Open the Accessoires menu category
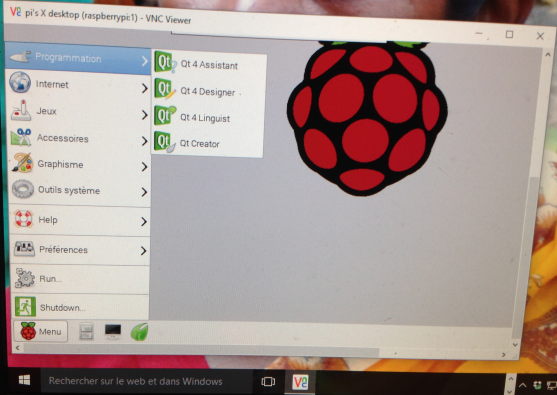 [x=79, y=139]
